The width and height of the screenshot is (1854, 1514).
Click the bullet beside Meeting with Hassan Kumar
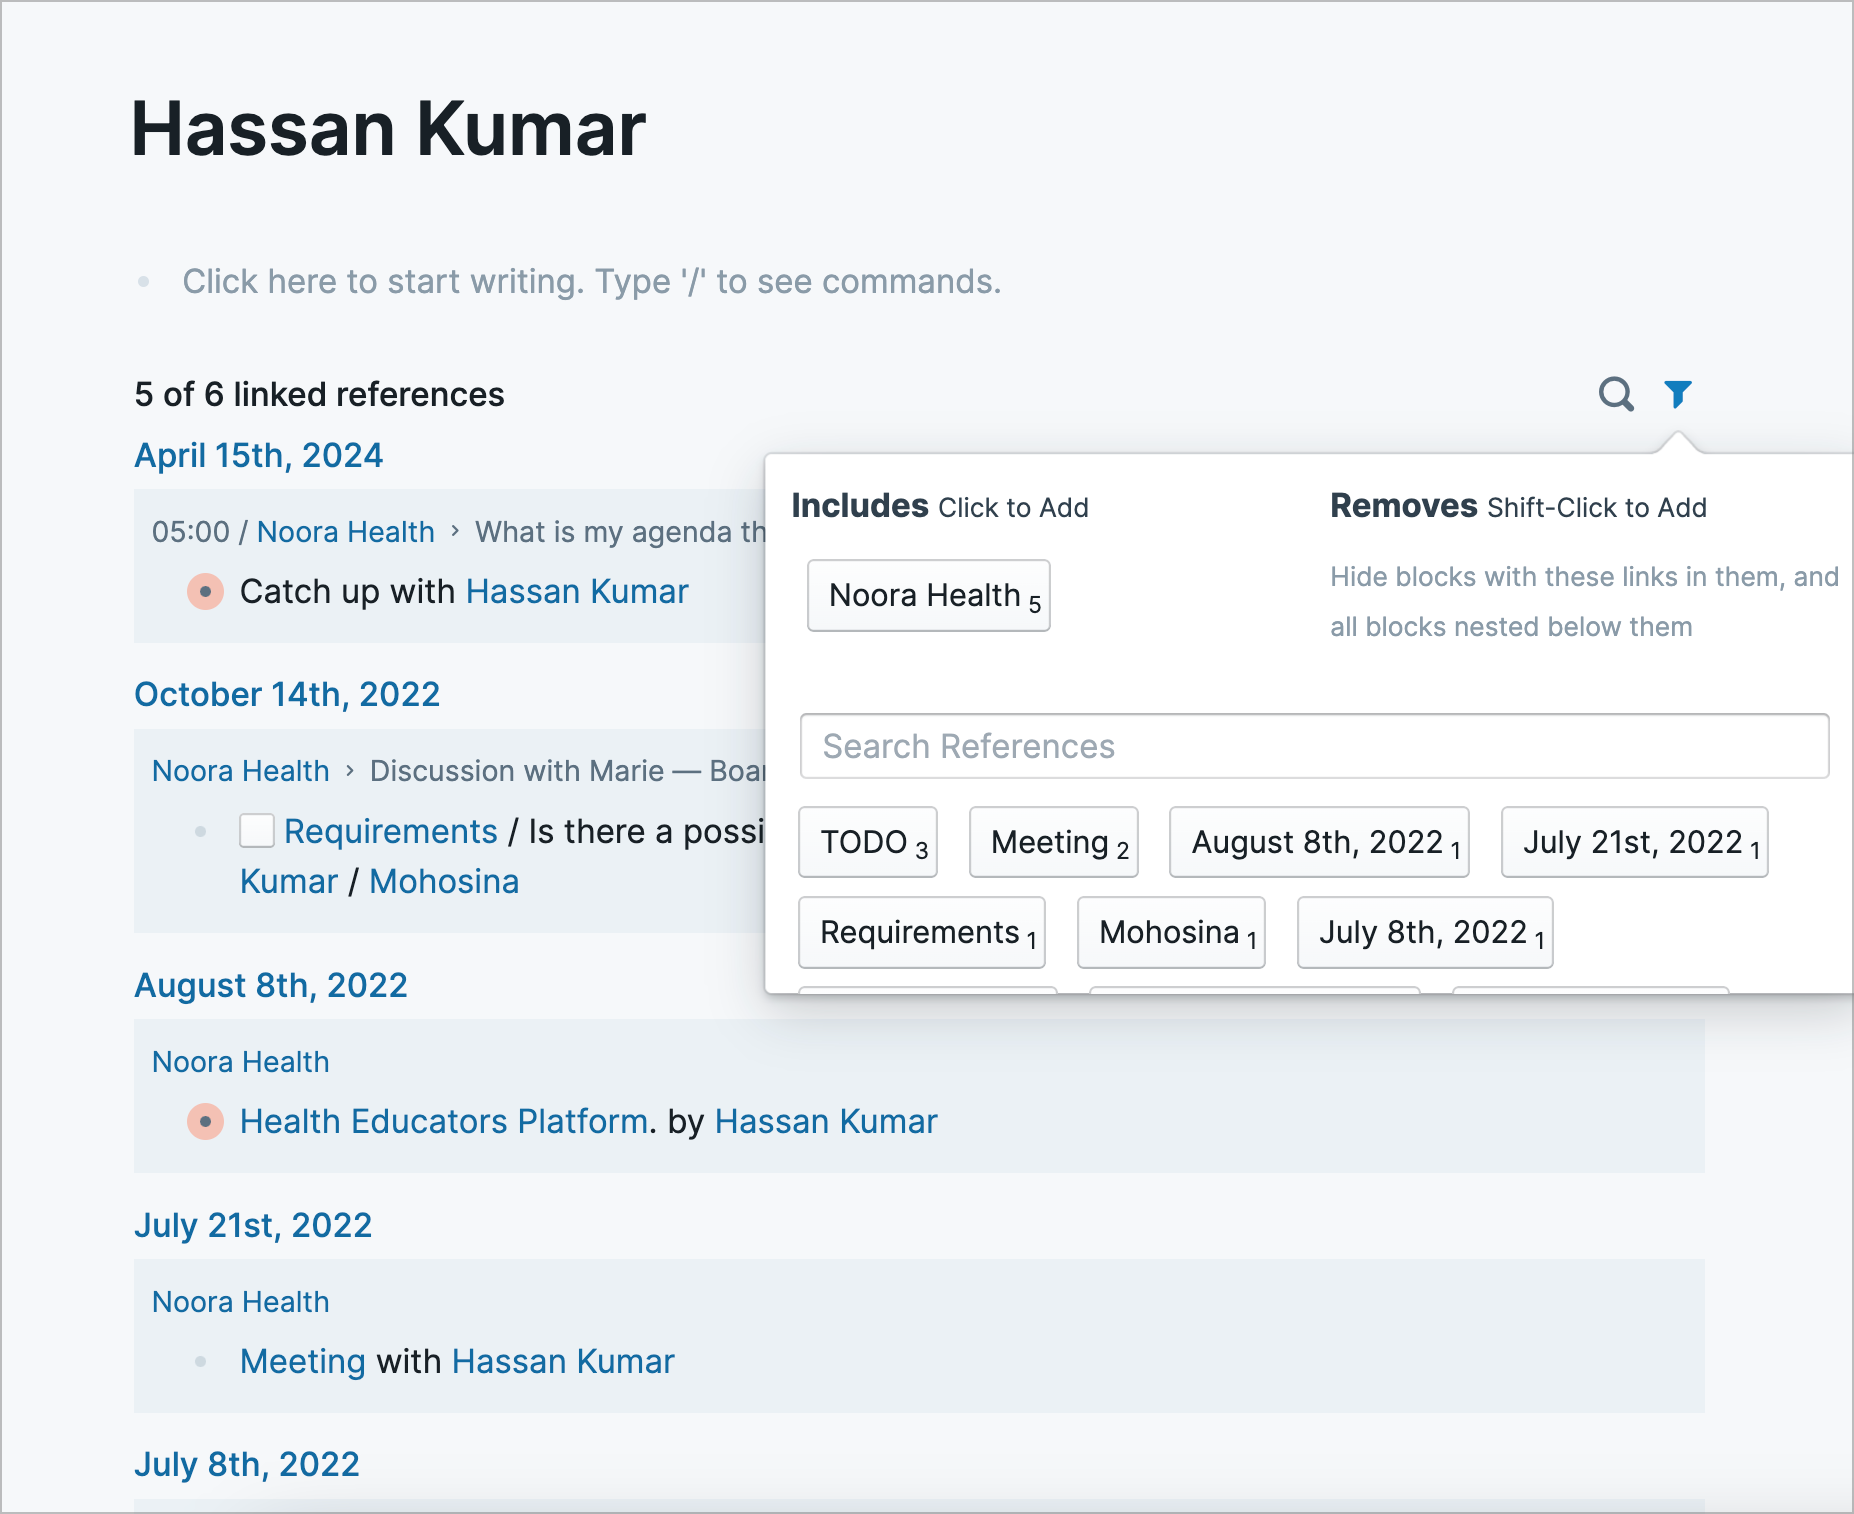pyautogui.click(x=201, y=1362)
